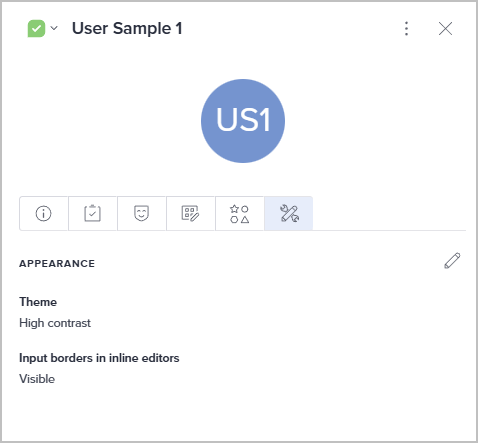Image resolution: width=478 pixels, height=443 pixels.
Task: Click the APPEARANCE section heading
Action: pyautogui.click(x=57, y=264)
